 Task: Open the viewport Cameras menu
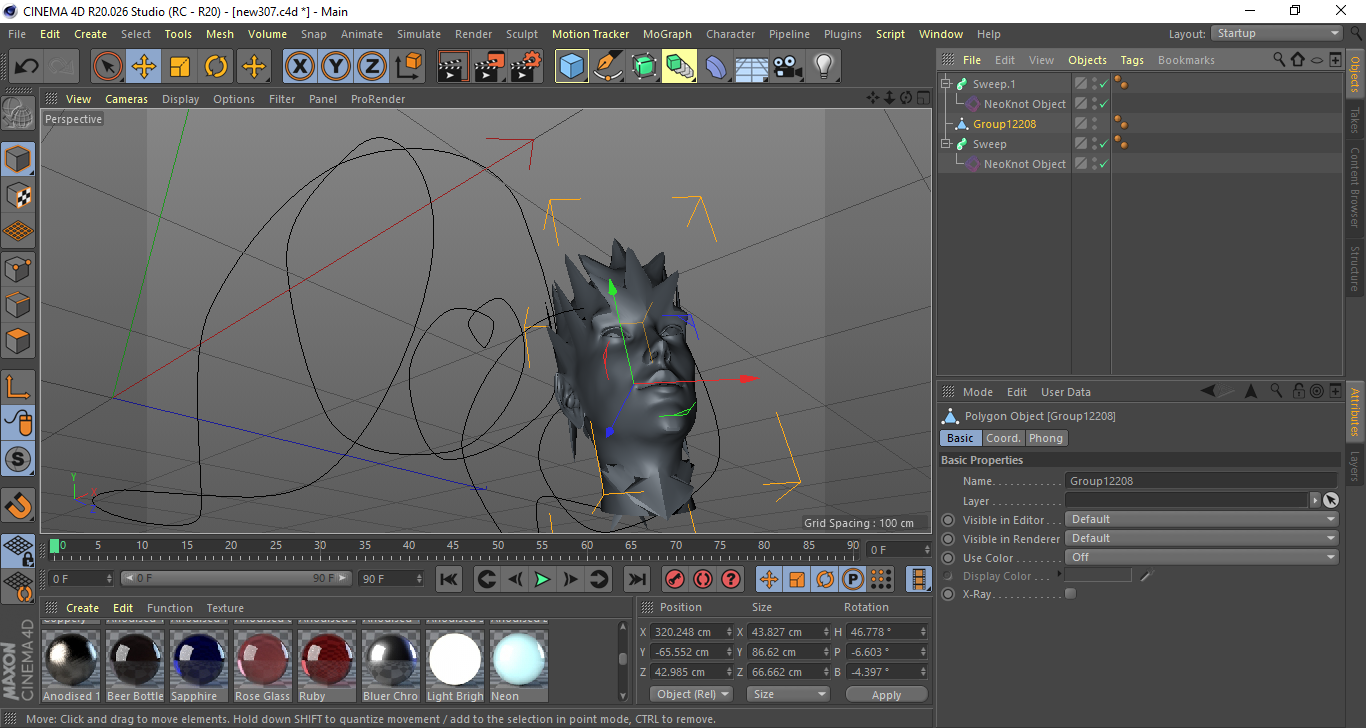coord(126,99)
